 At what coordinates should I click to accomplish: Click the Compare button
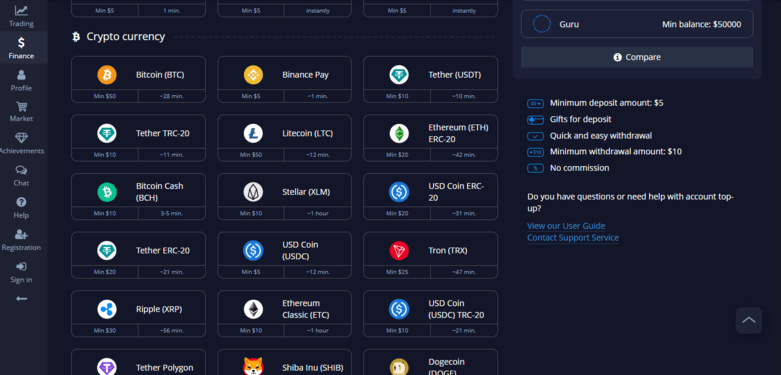coord(637,57)
